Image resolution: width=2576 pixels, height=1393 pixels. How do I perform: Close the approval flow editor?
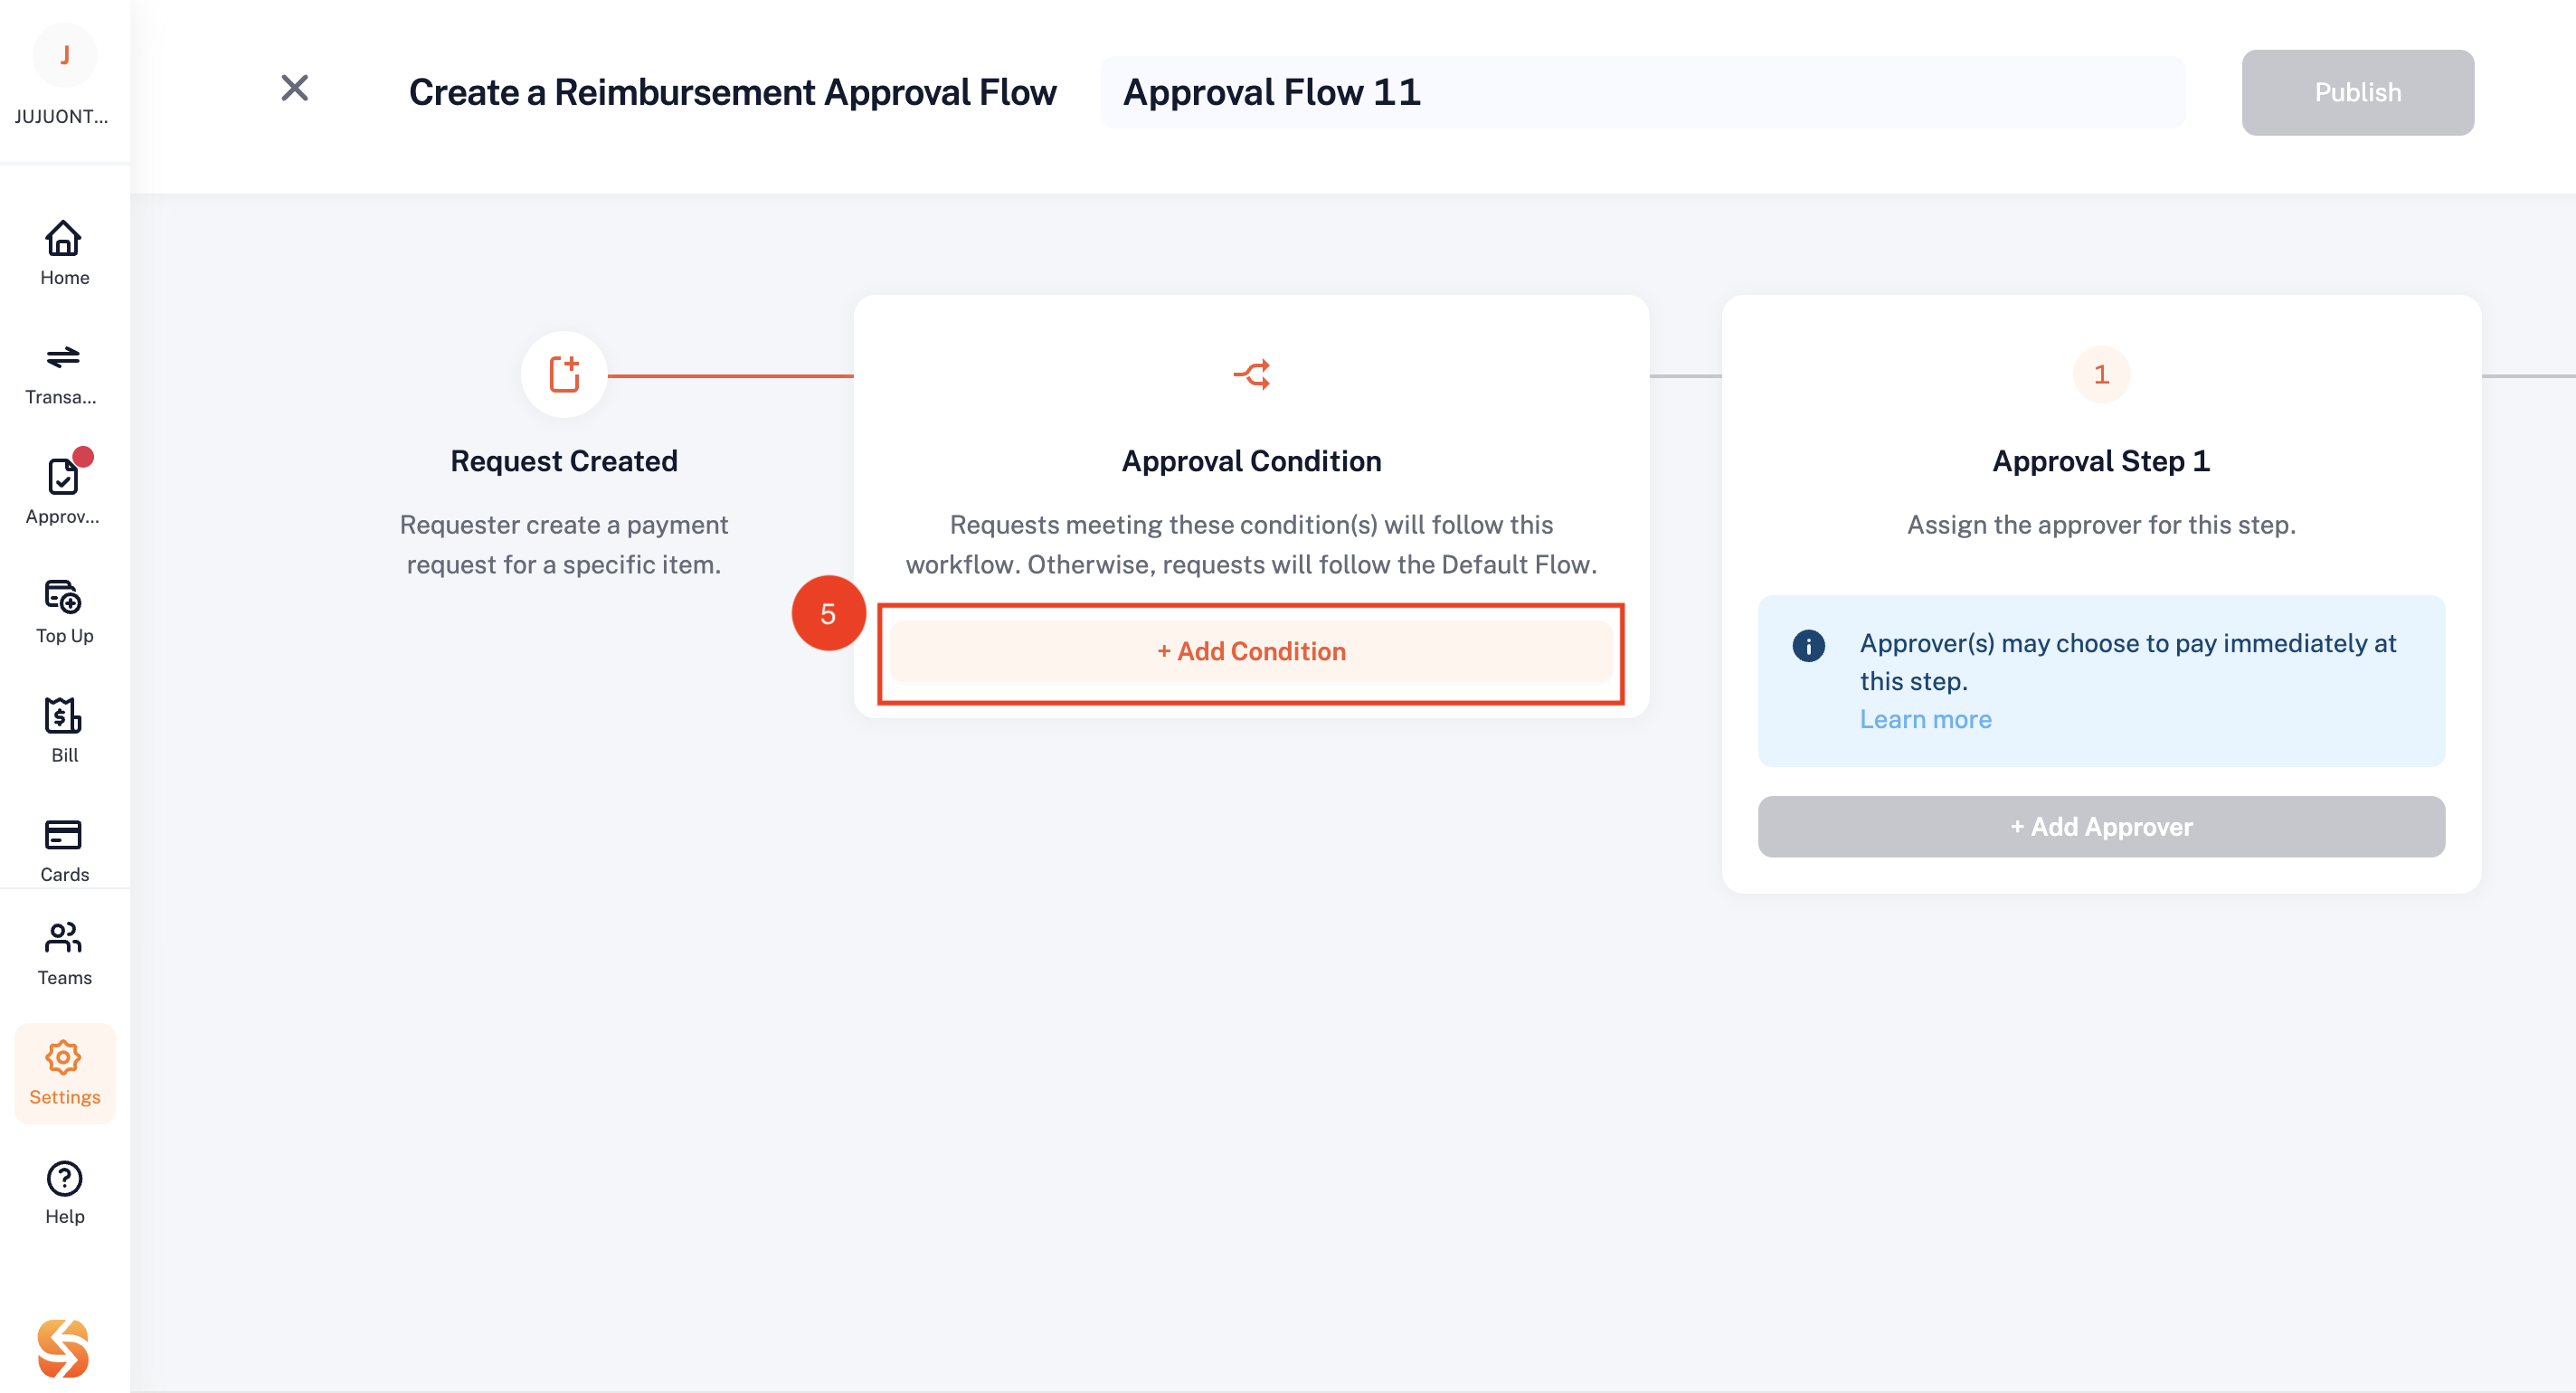[x=294, y=88]
